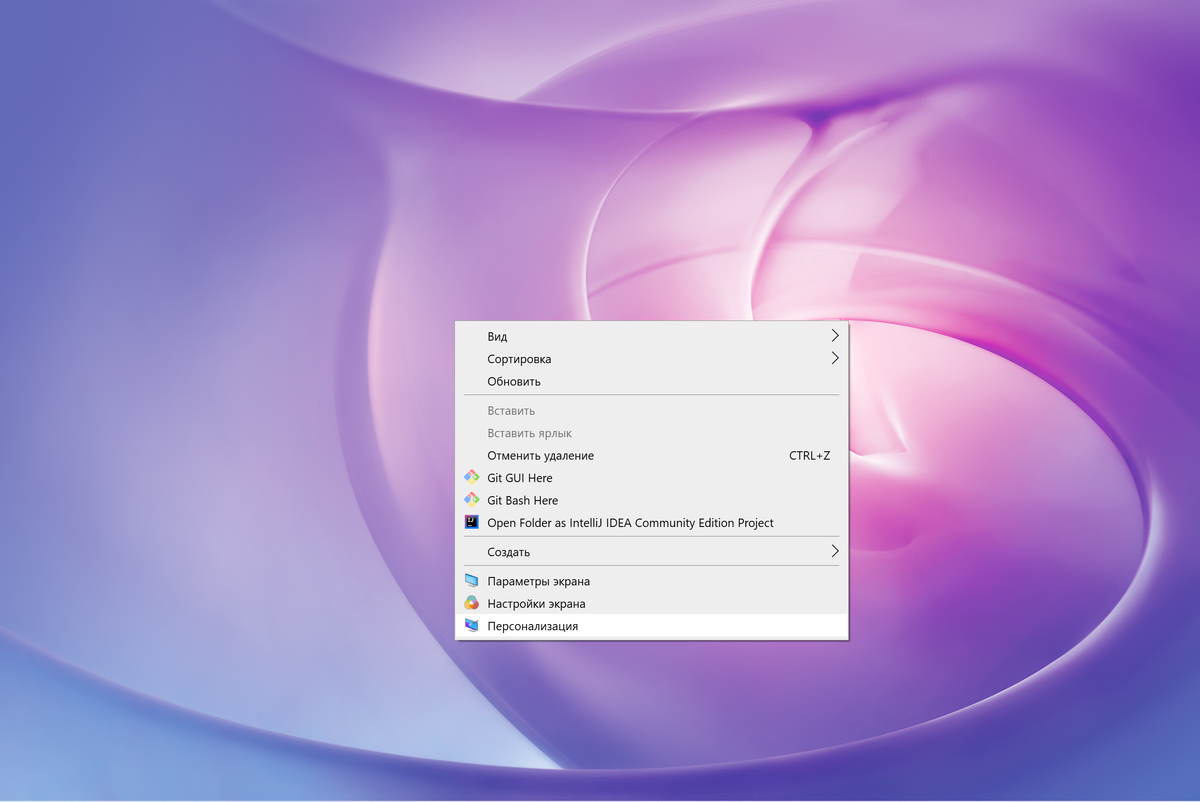Click the CTRL+Z shortcut text
1200x802 pixels.
click(x=810, y=456)
